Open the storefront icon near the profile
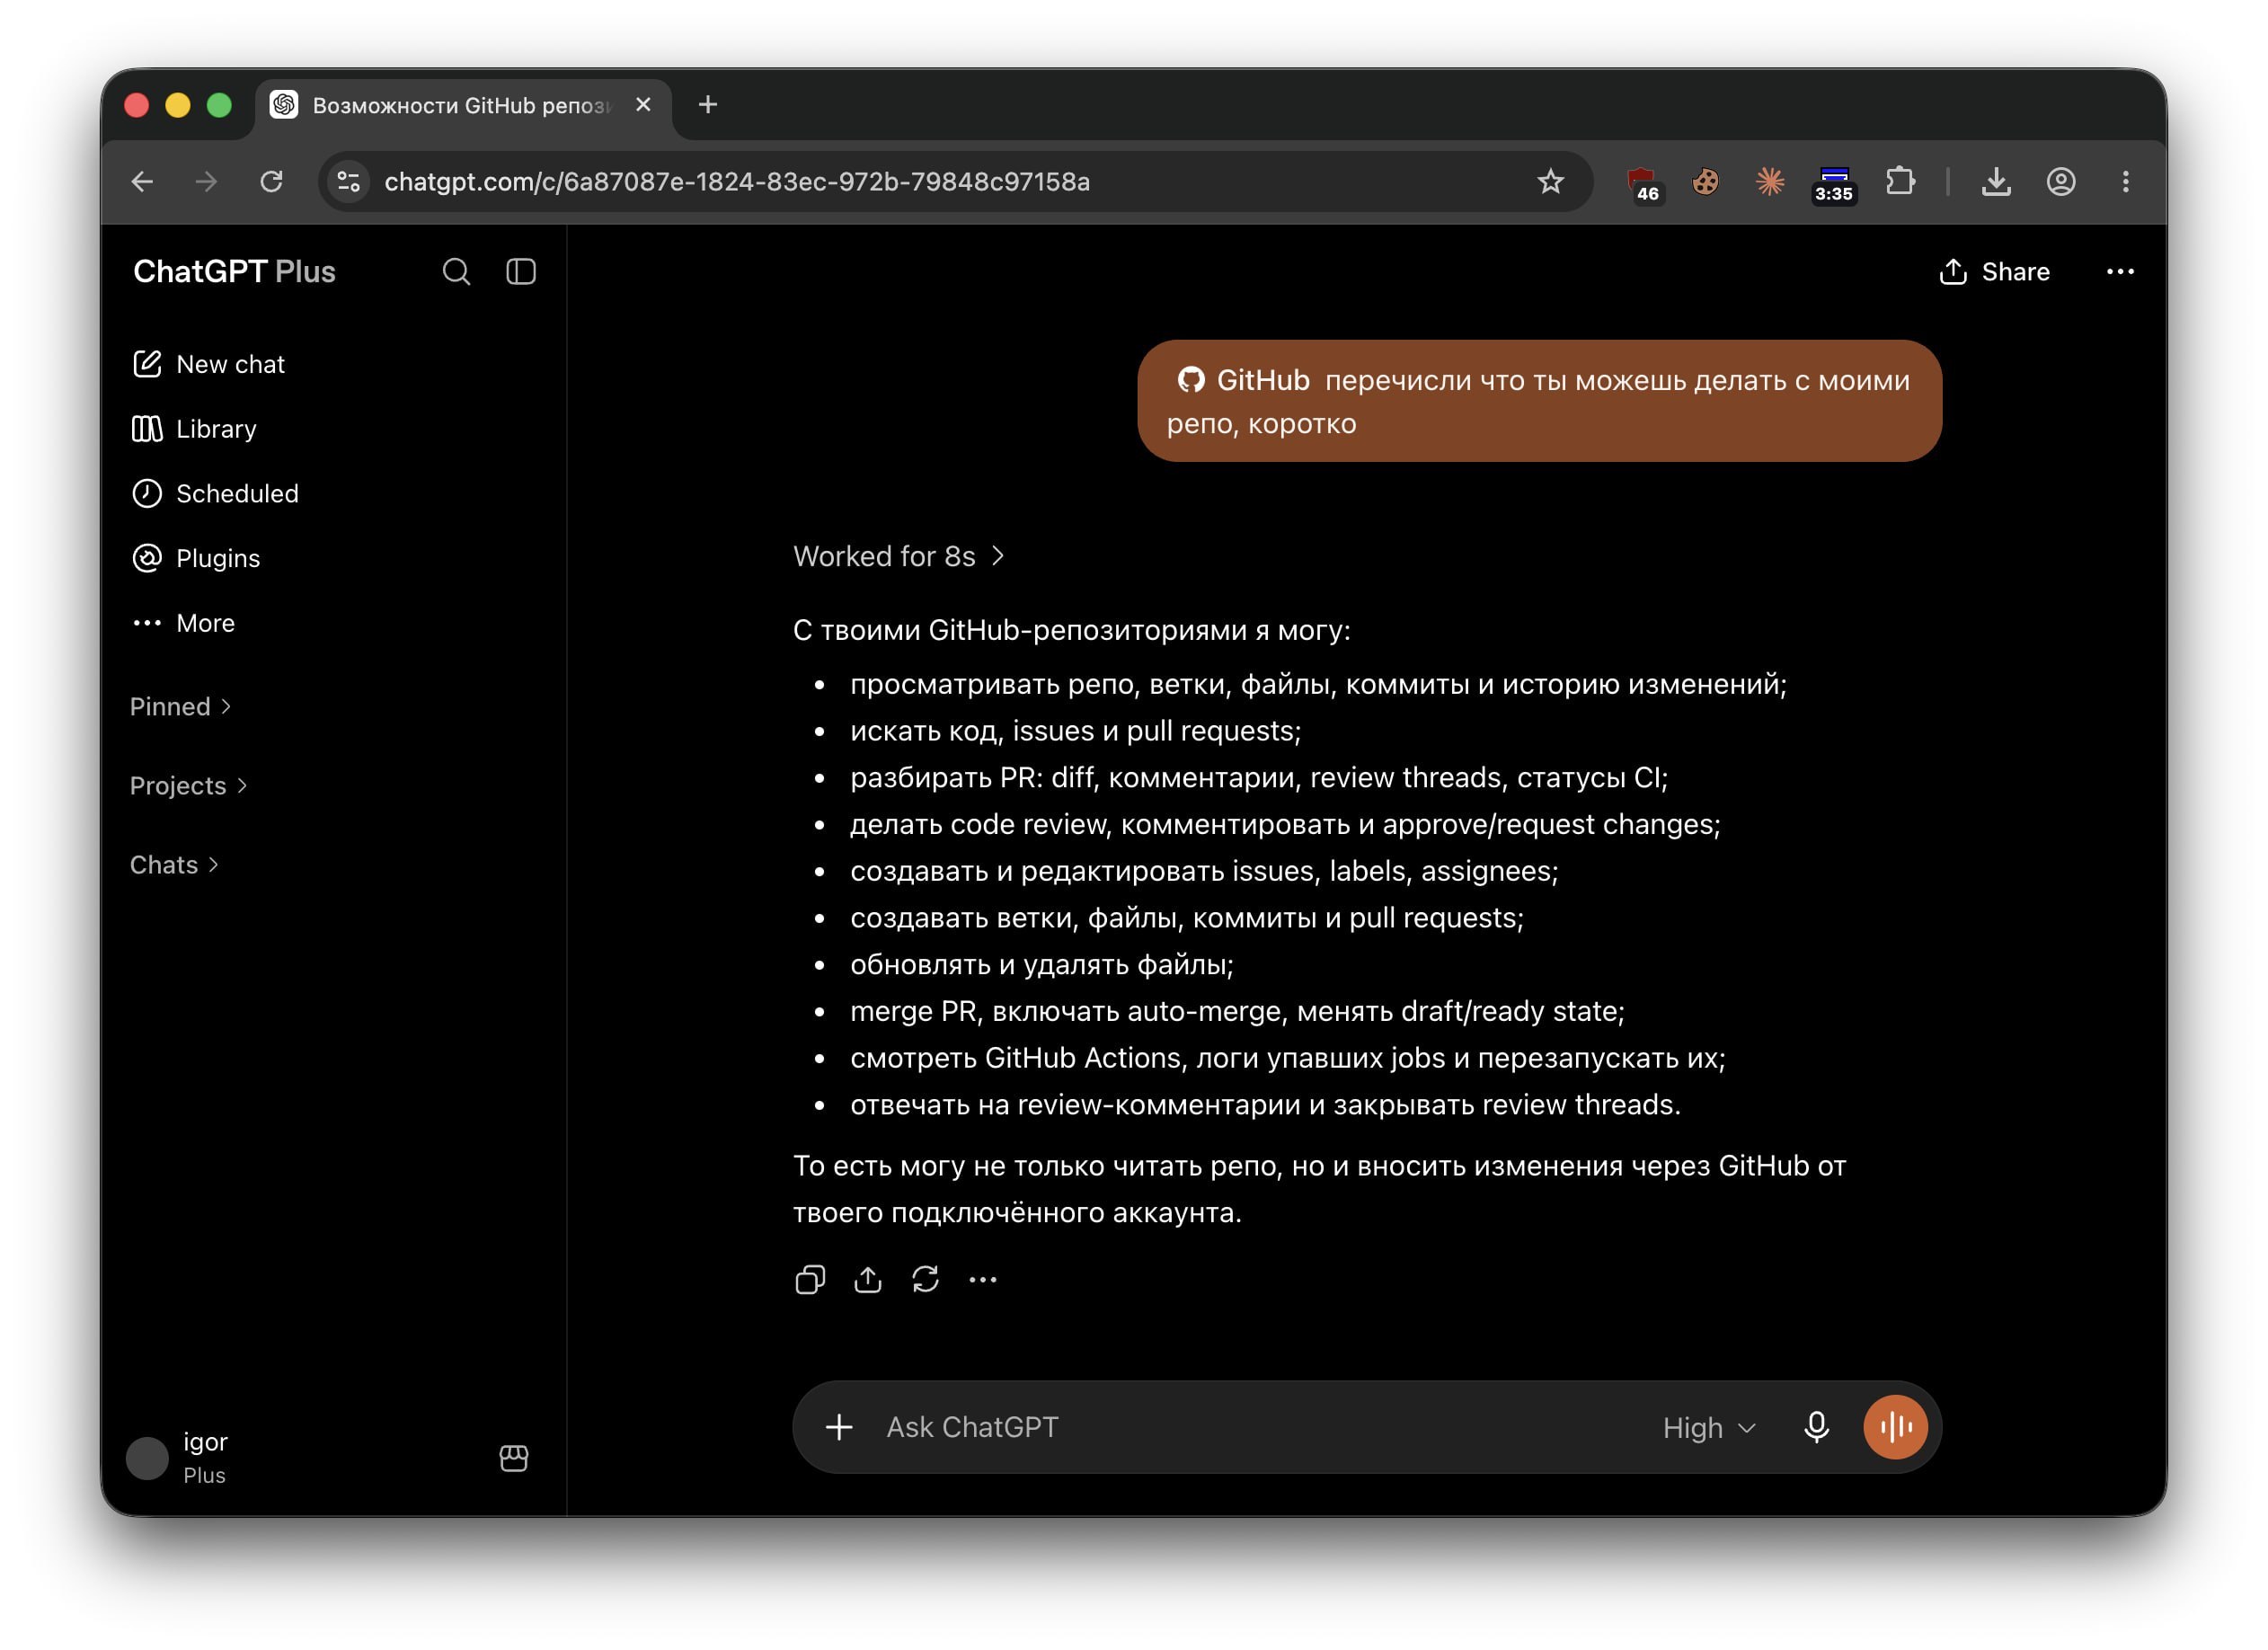 pos(514,1458)
